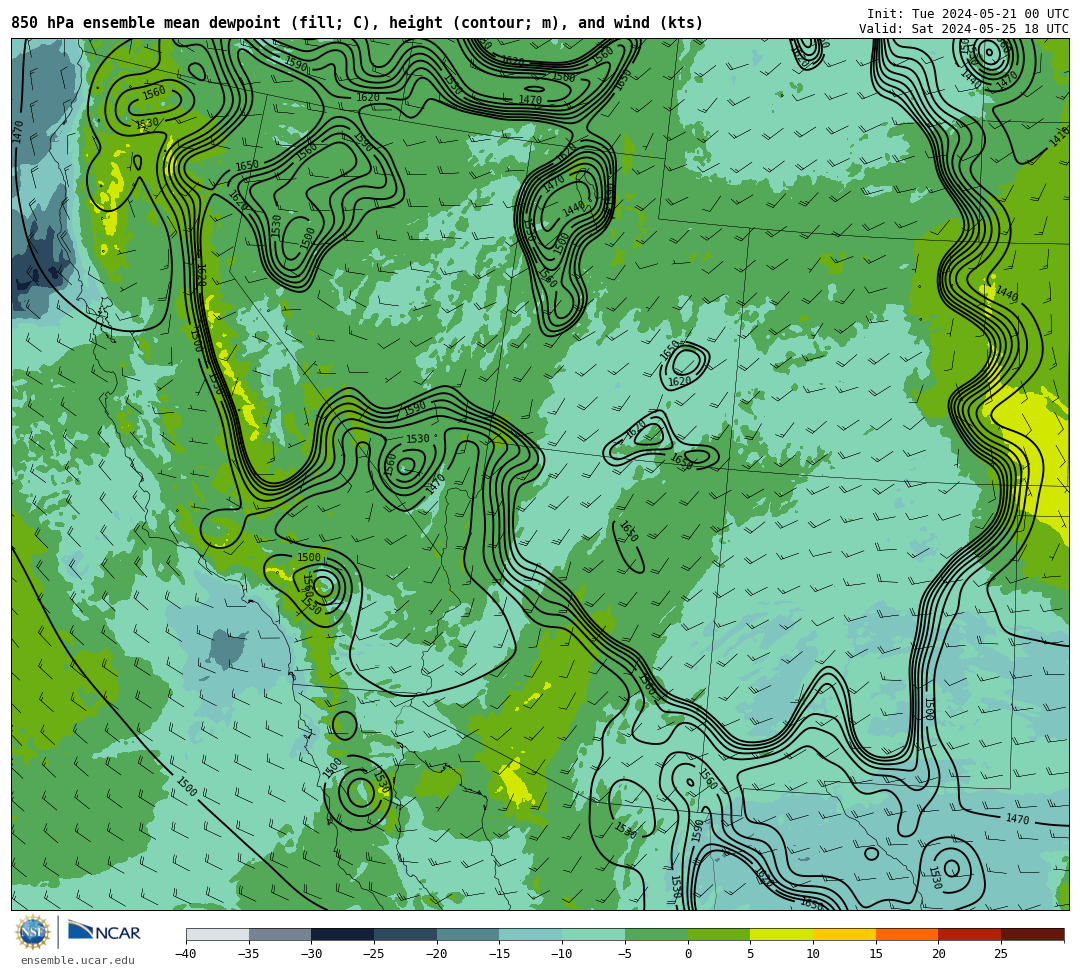The width and height of the screenshot is (1080, 973).
Task: Pick the olive green 0 to 5 color swatch
Action: click(719, 934)
